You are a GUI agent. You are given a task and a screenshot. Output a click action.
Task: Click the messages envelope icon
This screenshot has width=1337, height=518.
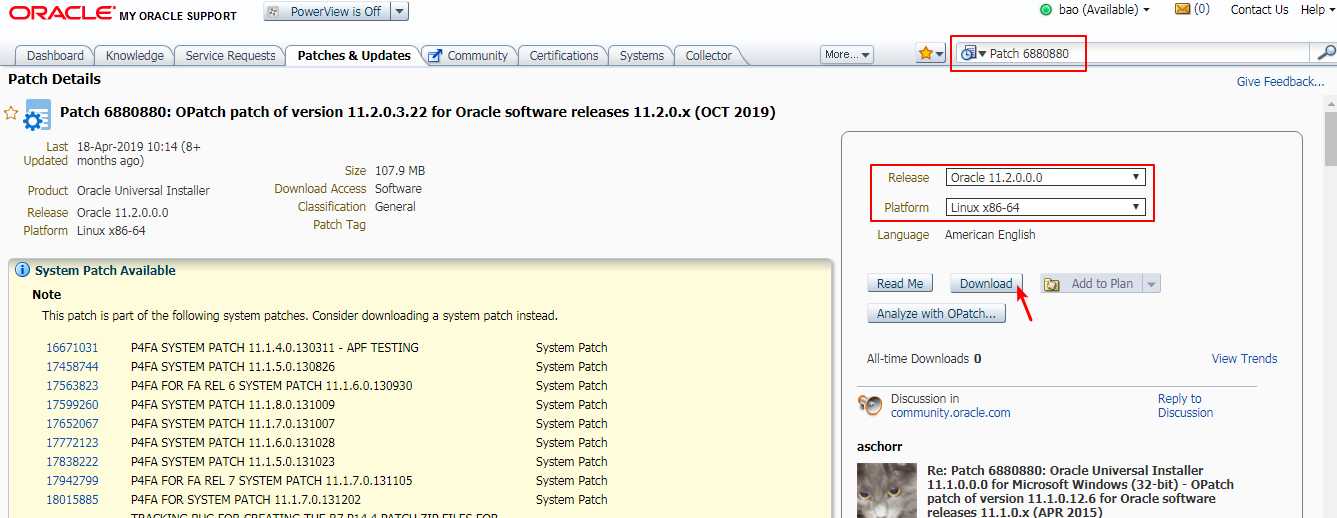click(x=1183, y=9)
